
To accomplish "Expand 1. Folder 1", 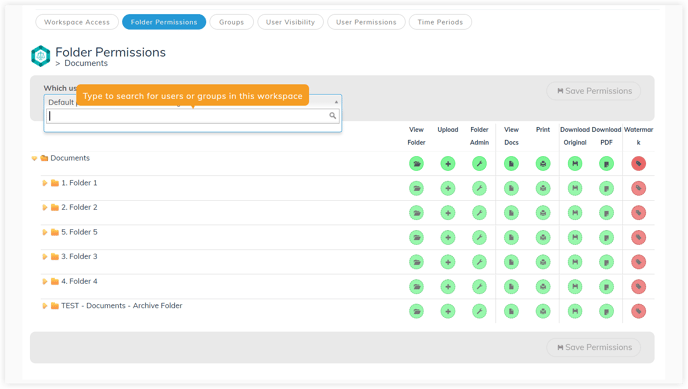I will [44, 183].
